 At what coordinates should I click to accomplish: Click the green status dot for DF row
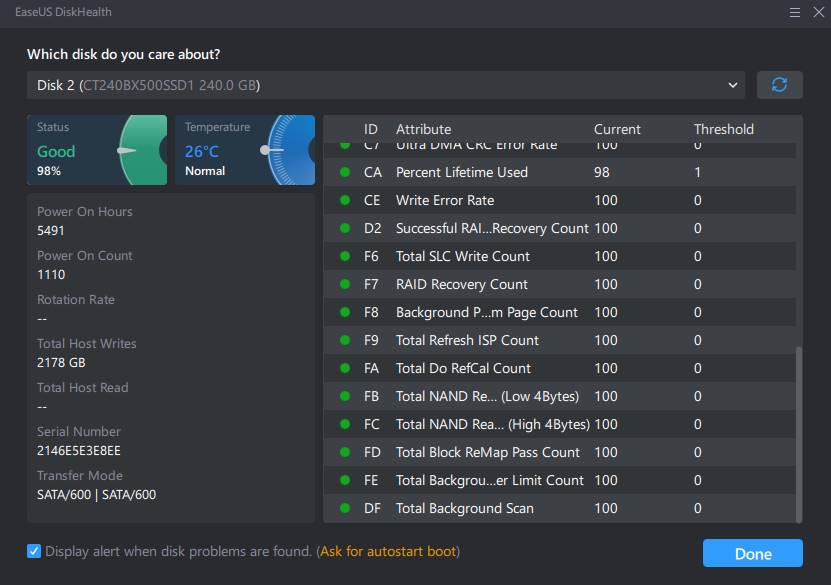coord(345,508)
